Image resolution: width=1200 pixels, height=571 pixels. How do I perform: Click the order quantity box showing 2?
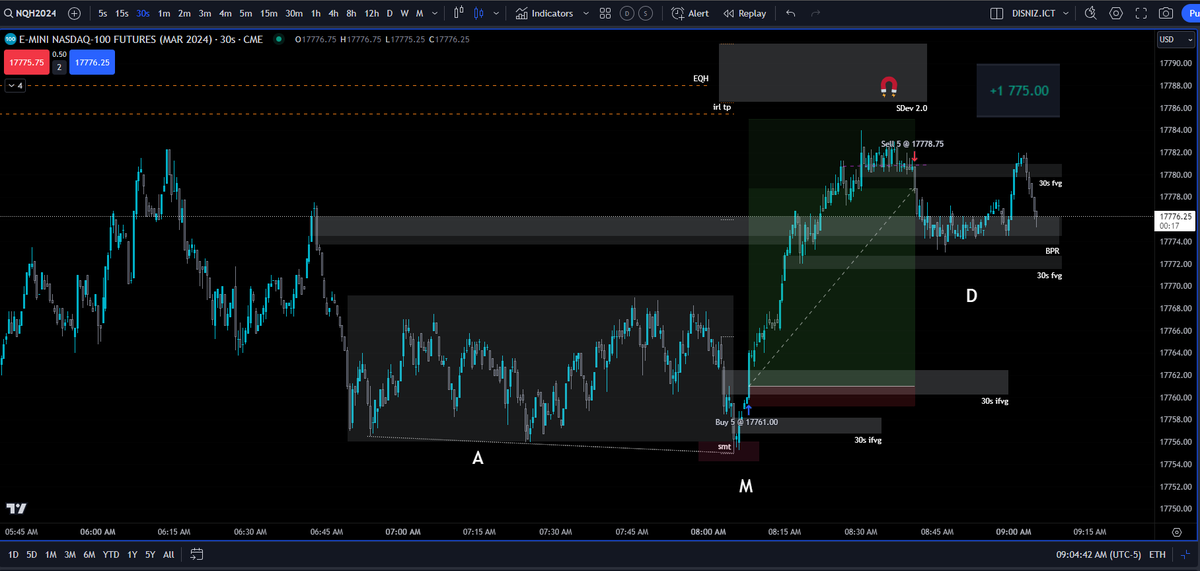coord(59,67)
